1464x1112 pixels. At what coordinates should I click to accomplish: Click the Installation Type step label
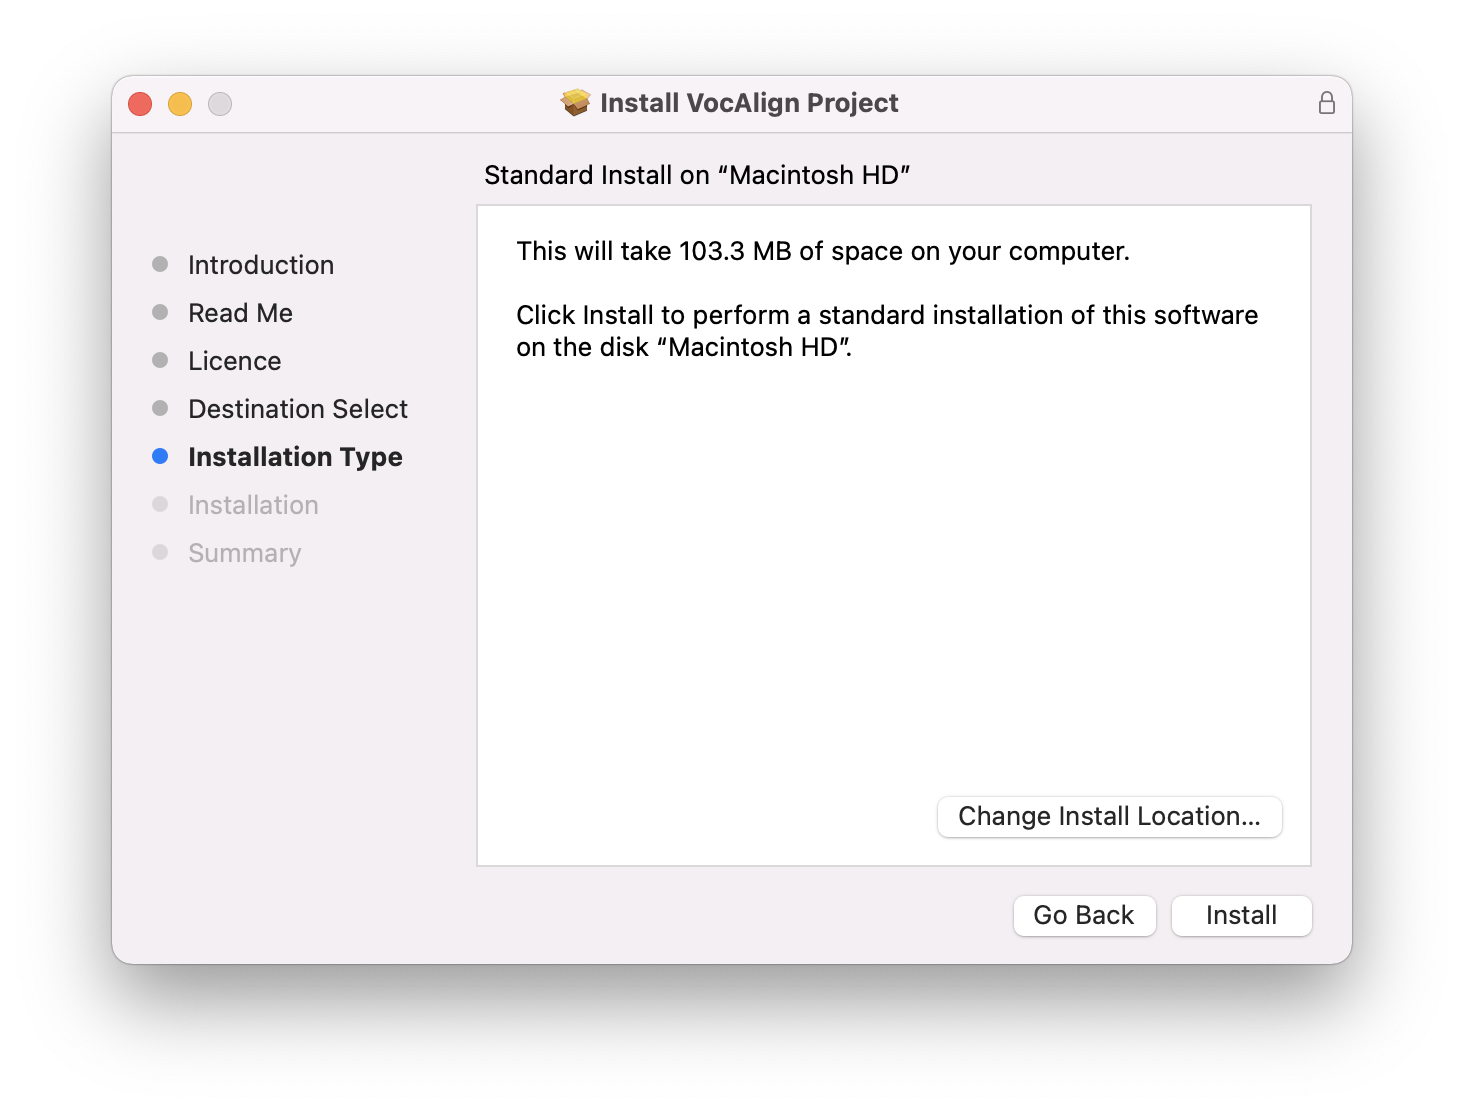pos(295,457)
